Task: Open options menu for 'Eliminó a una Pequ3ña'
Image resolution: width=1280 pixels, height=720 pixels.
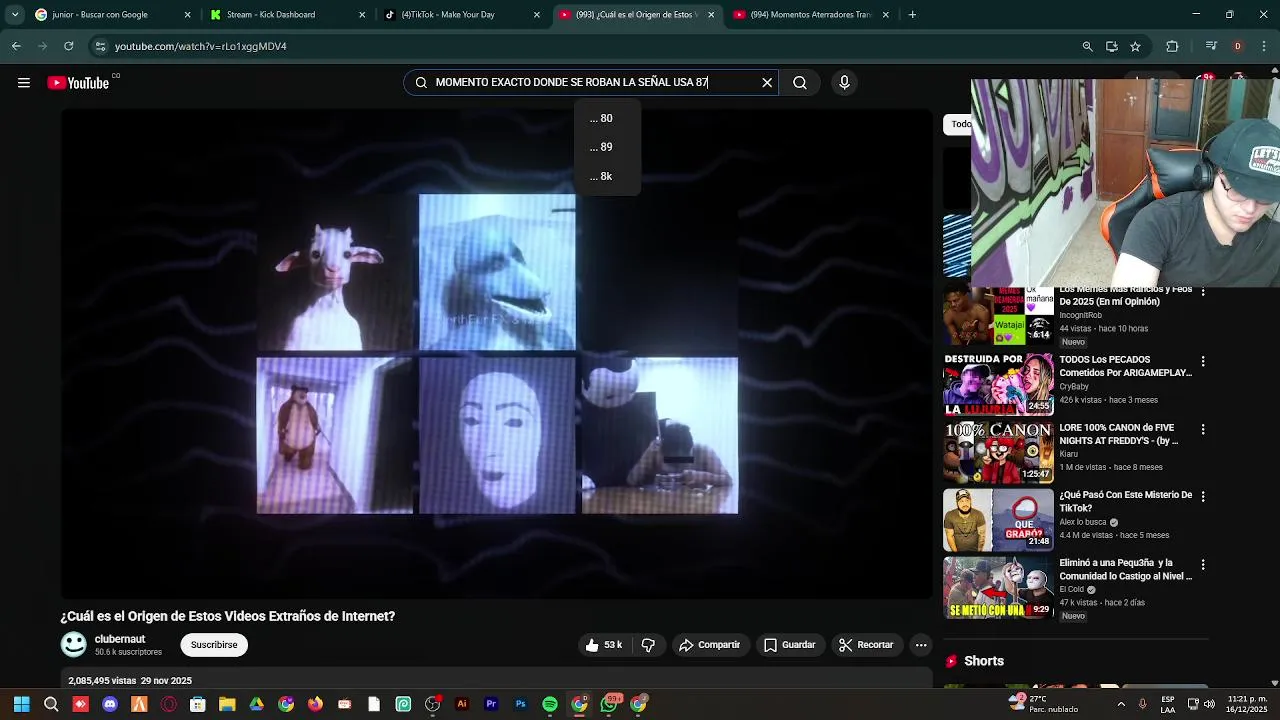Action: (1203, 564)
